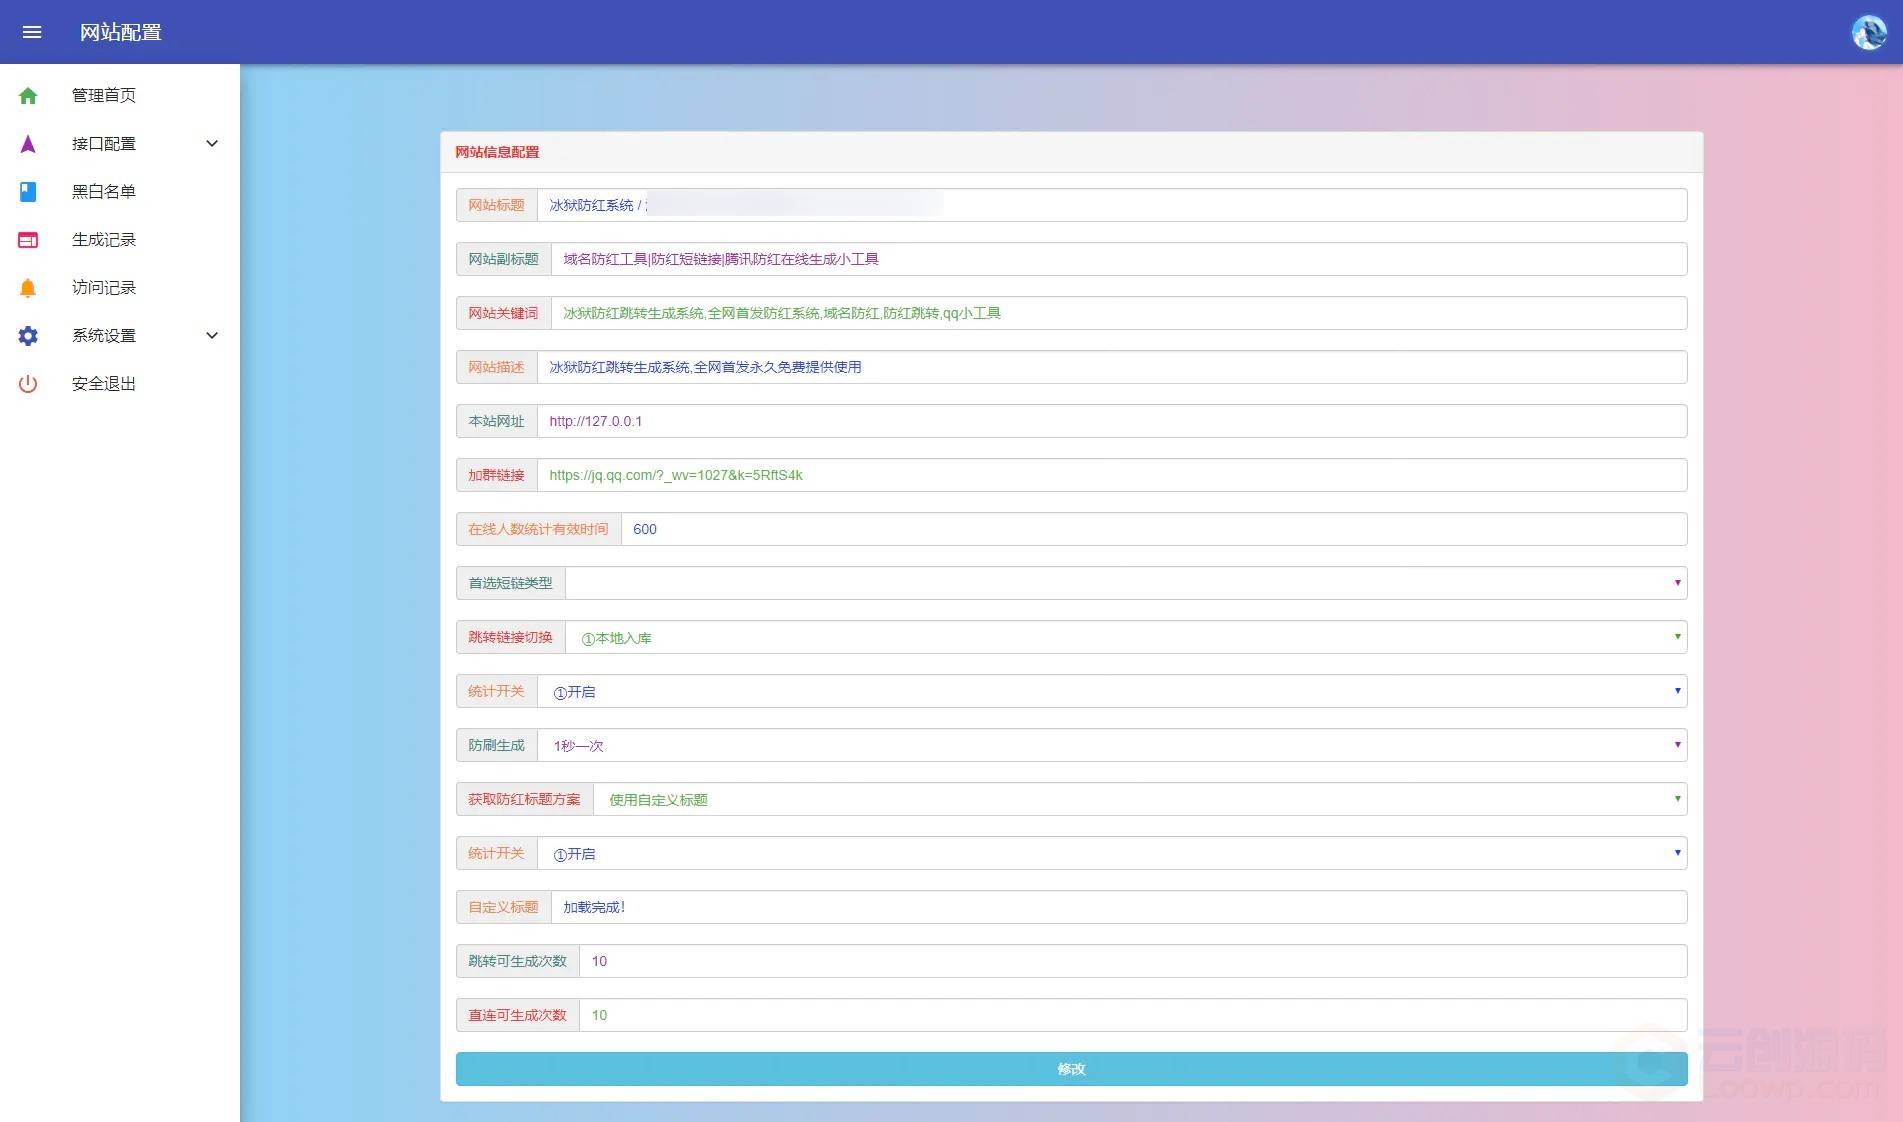Click the 跳转链接切换 label

point(510,637)
